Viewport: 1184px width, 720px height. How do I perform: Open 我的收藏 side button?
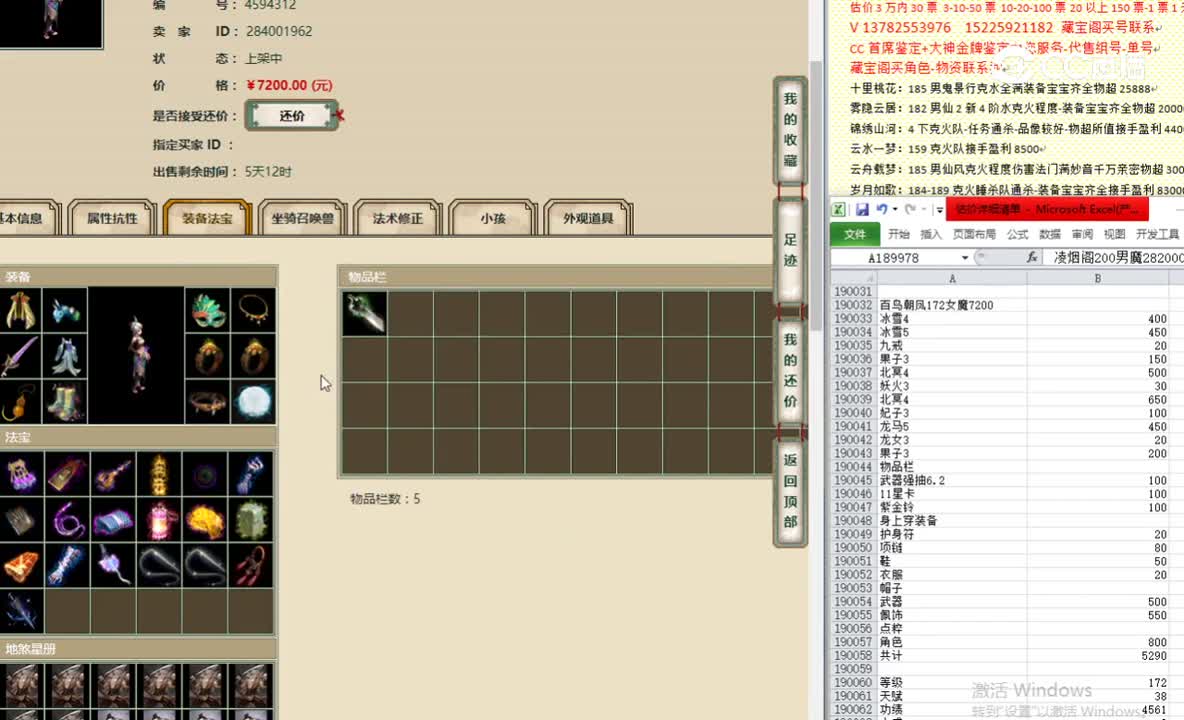(791, 129)
